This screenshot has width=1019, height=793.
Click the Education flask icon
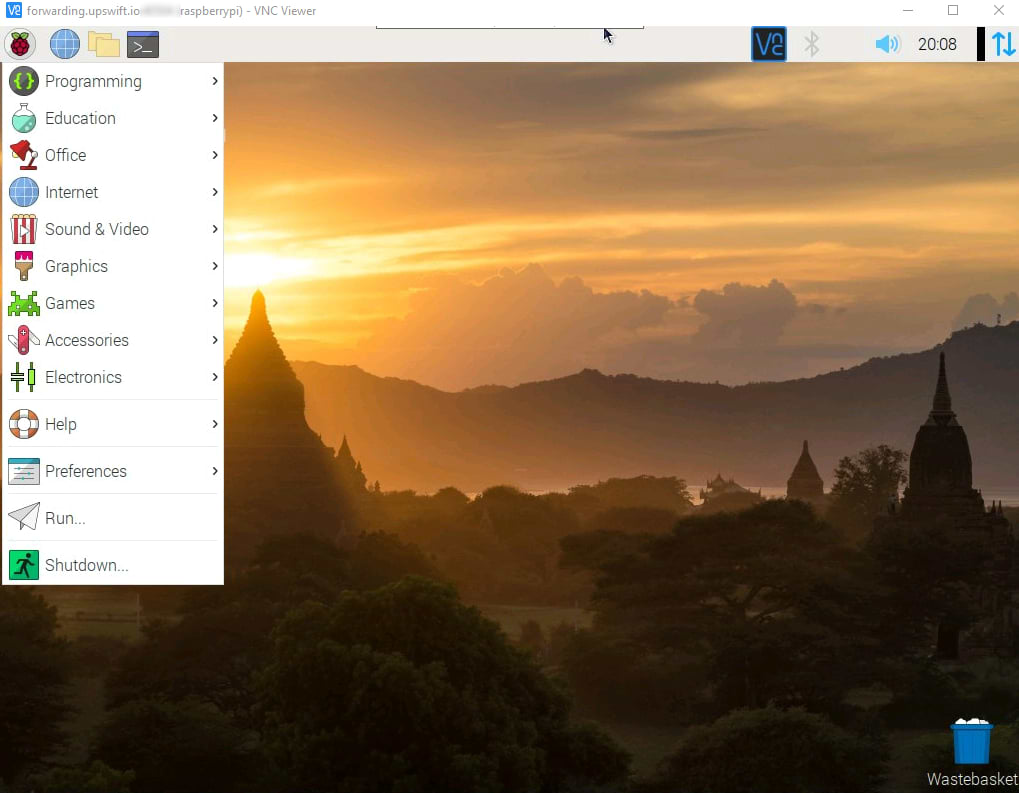[x=23, y=118]
